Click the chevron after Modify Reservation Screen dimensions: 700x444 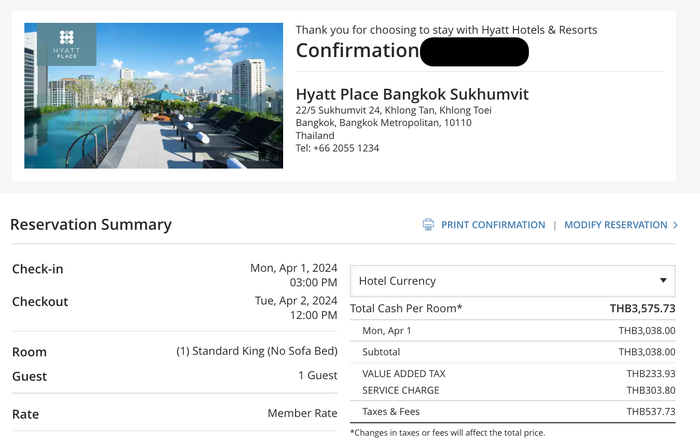[x=675, y=225]
